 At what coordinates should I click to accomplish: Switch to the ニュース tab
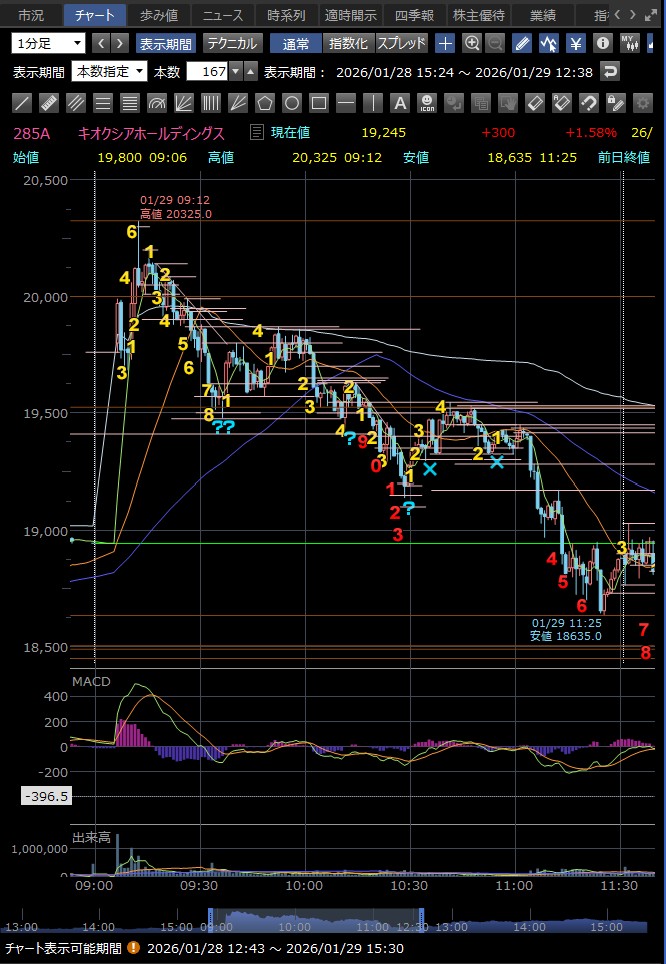222,15
